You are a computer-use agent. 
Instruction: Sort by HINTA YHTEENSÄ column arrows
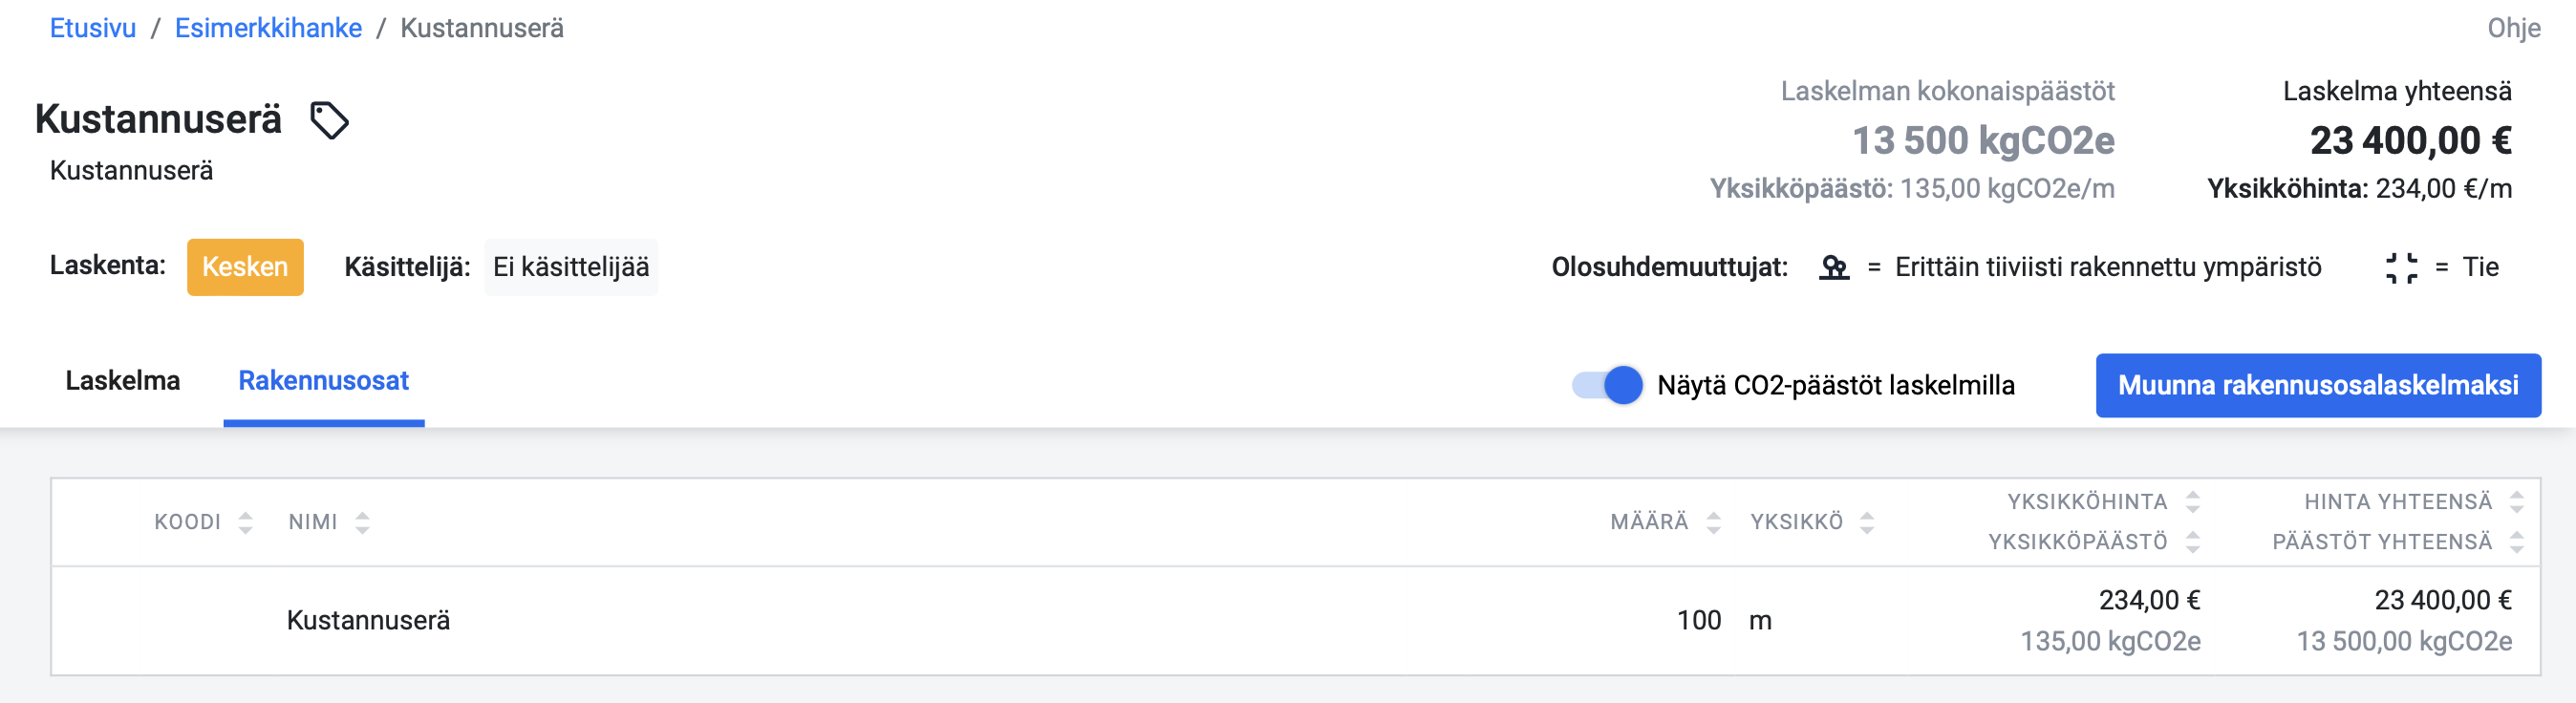click(2517, 502)
